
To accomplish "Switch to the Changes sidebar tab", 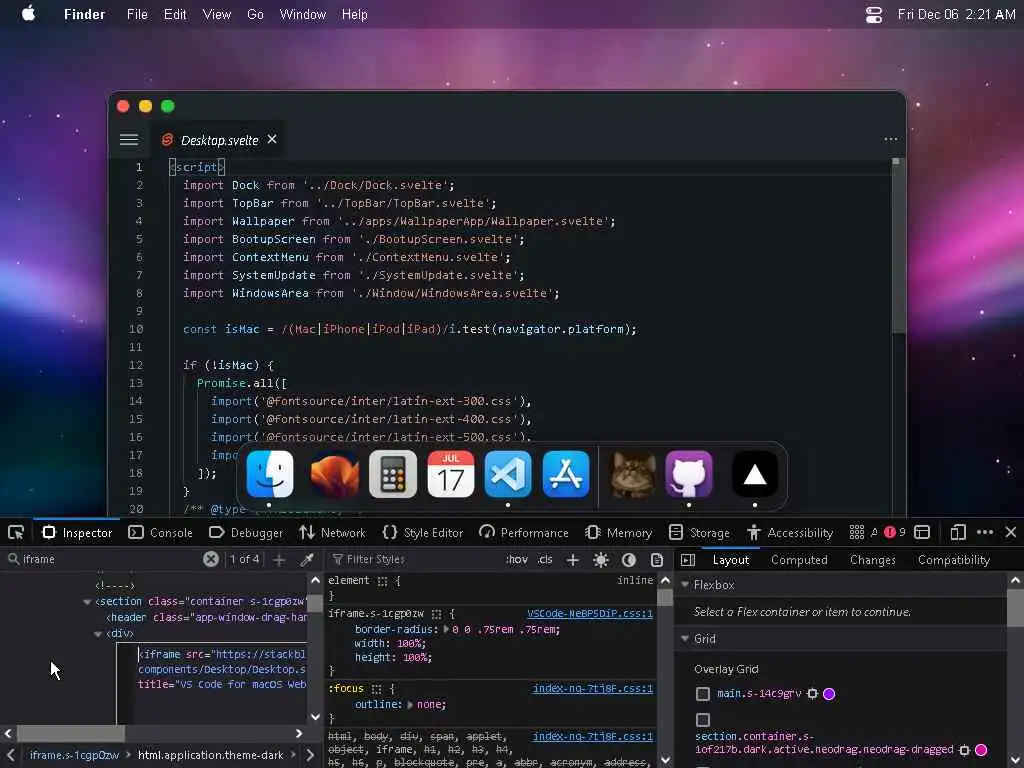I will (872, 560).
